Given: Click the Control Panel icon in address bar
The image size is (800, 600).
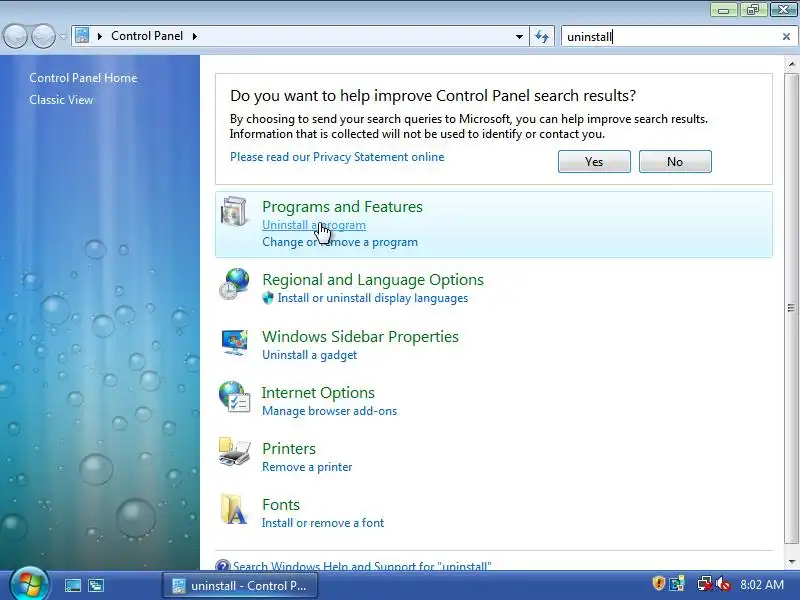Looking at the screenshot, I should pyautogui.click(x=82, y=36).
